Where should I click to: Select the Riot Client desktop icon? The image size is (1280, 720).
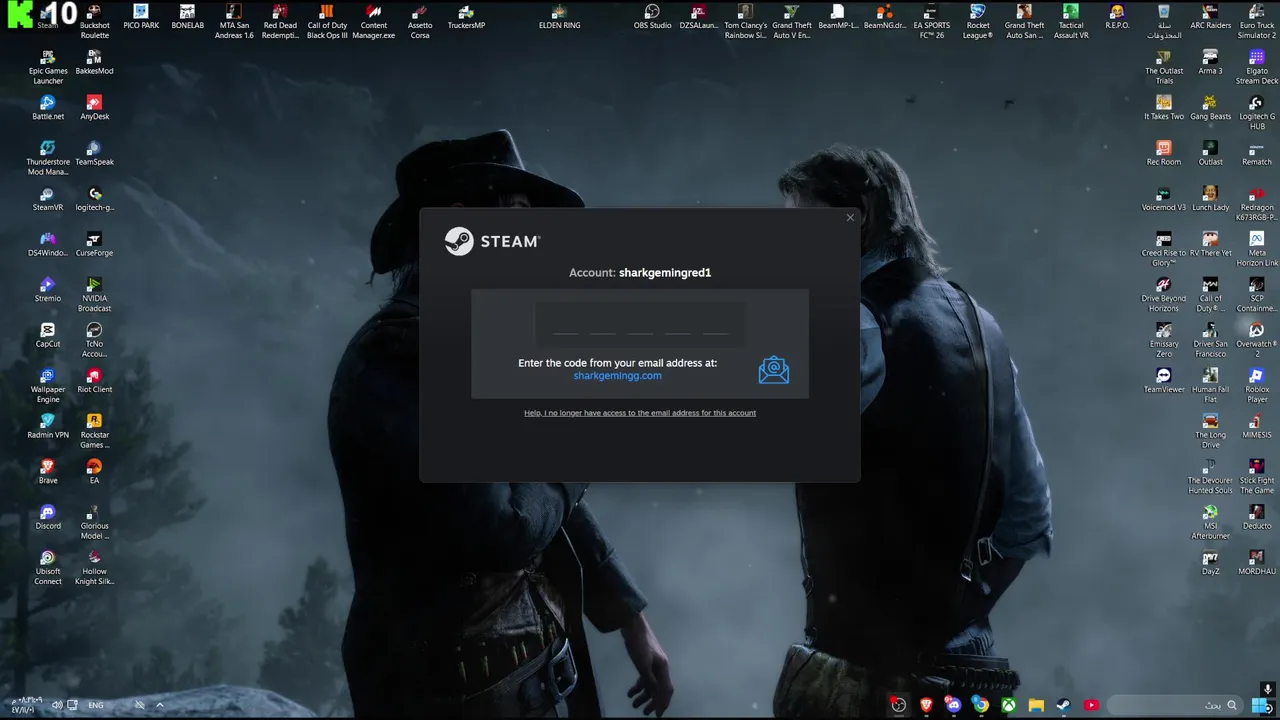(x=94, y=380)
